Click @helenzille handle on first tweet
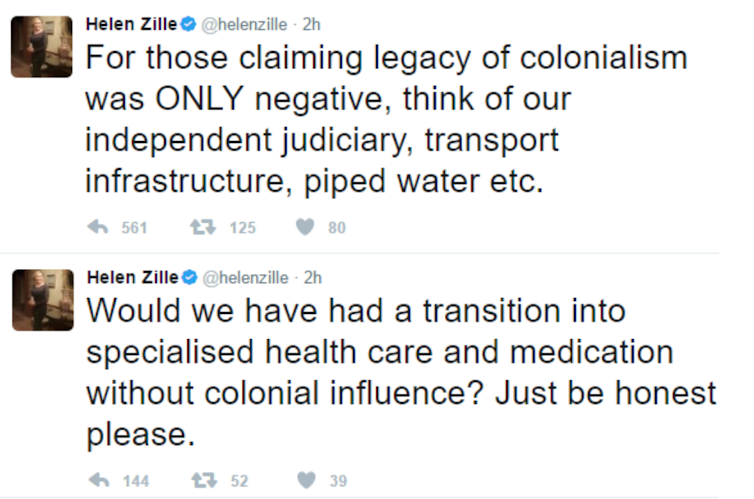754x499 pixels. [x=244, y=23]
